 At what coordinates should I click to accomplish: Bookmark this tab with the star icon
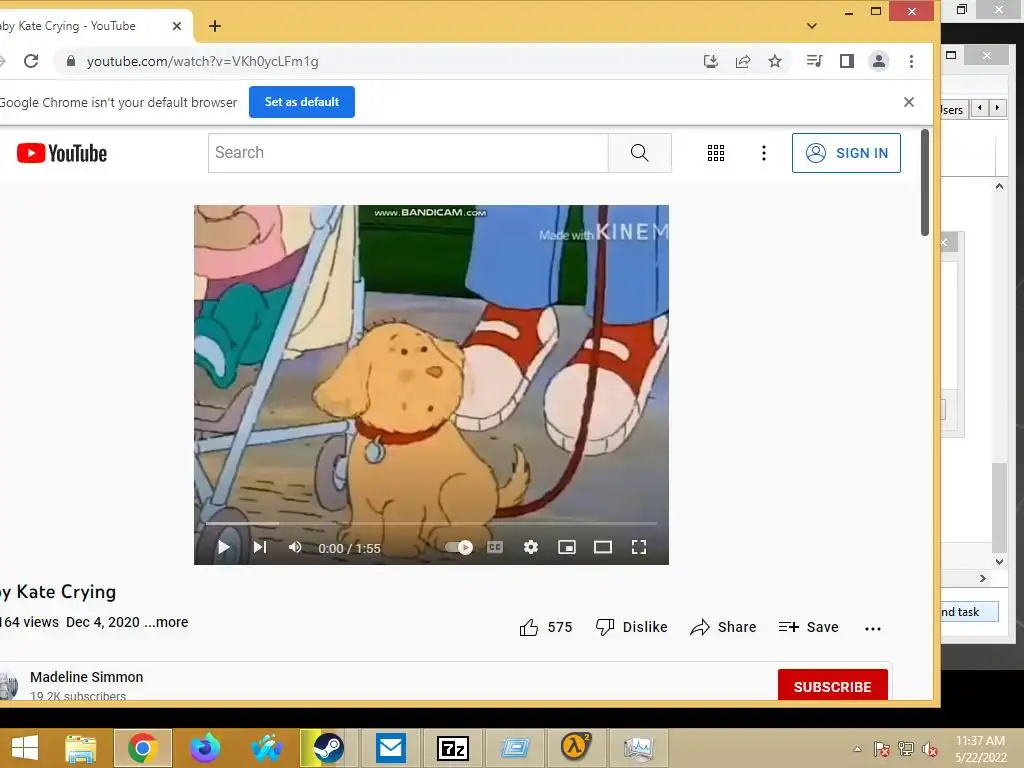tap(775, 61)
